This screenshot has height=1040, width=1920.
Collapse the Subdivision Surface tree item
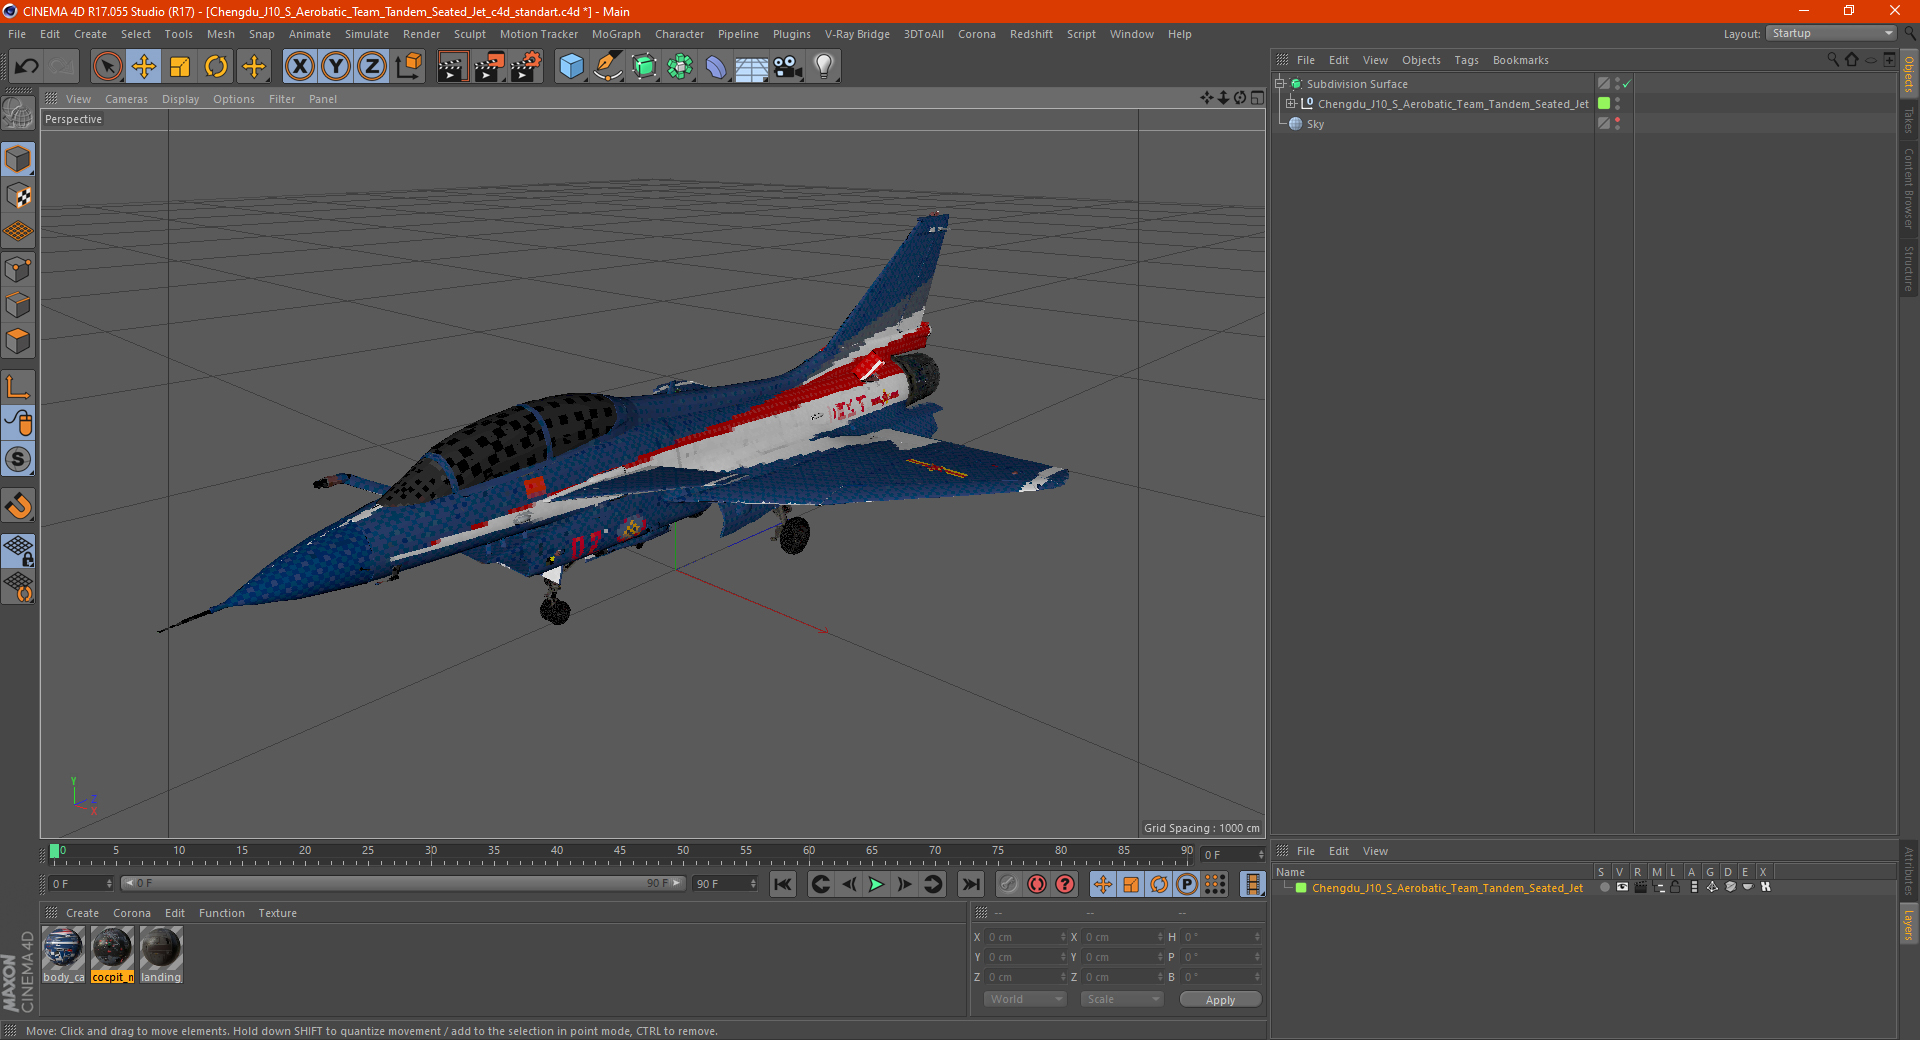pos(1279,84)
